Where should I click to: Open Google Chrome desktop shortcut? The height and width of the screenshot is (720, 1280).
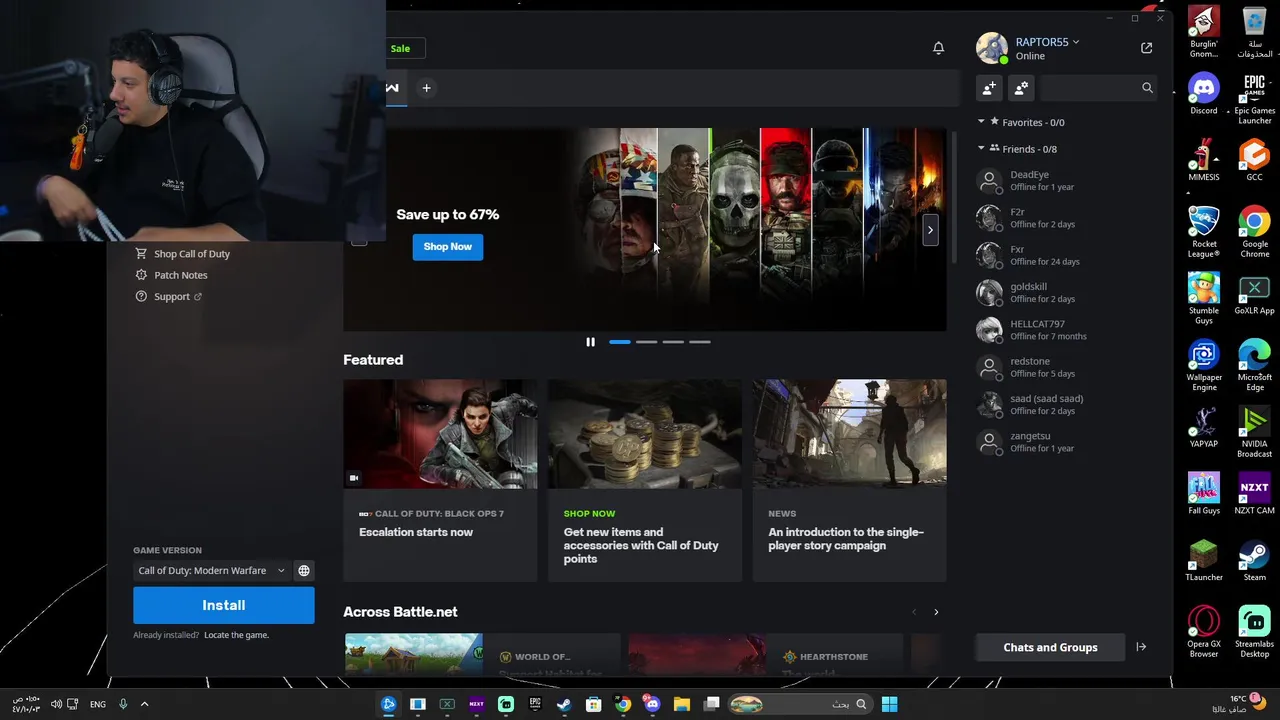[1255, 232]
